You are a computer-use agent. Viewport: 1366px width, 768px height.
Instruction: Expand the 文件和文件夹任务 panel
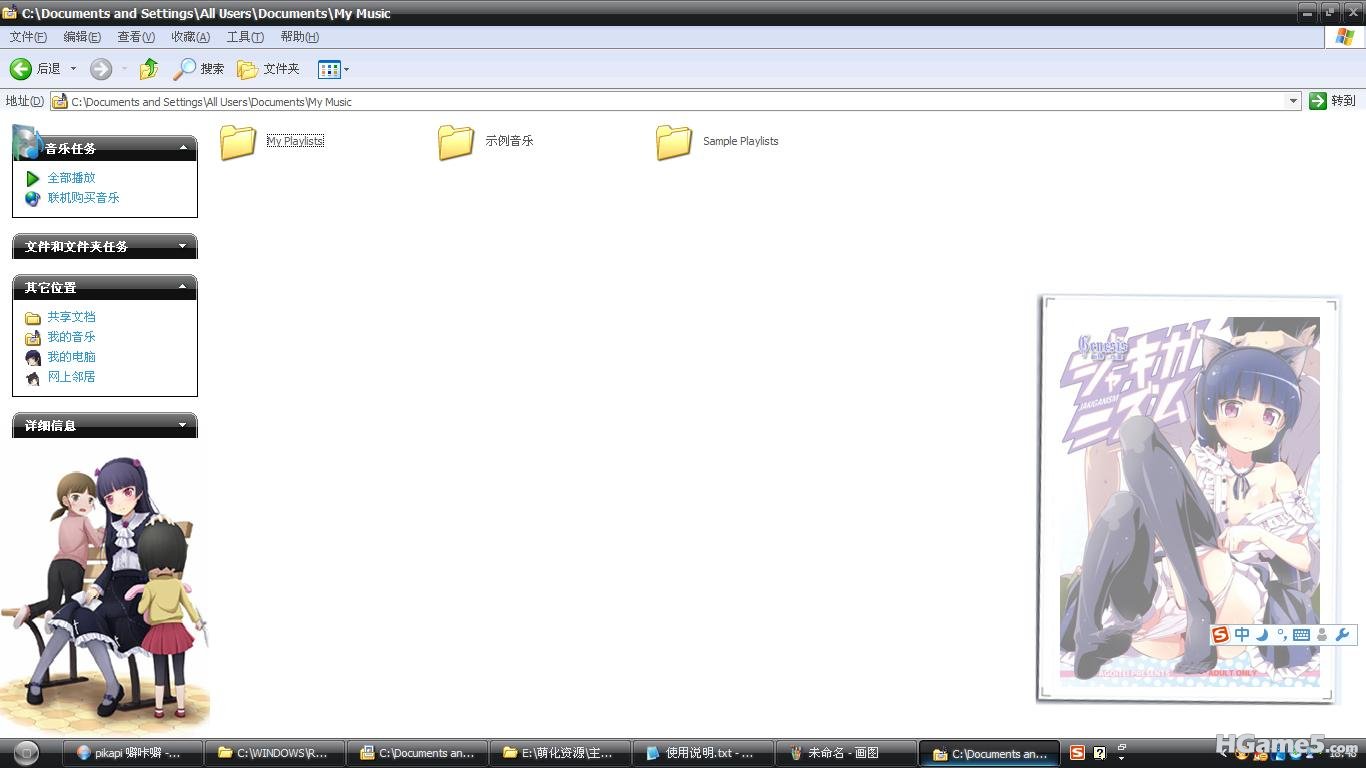pos(183,246)
